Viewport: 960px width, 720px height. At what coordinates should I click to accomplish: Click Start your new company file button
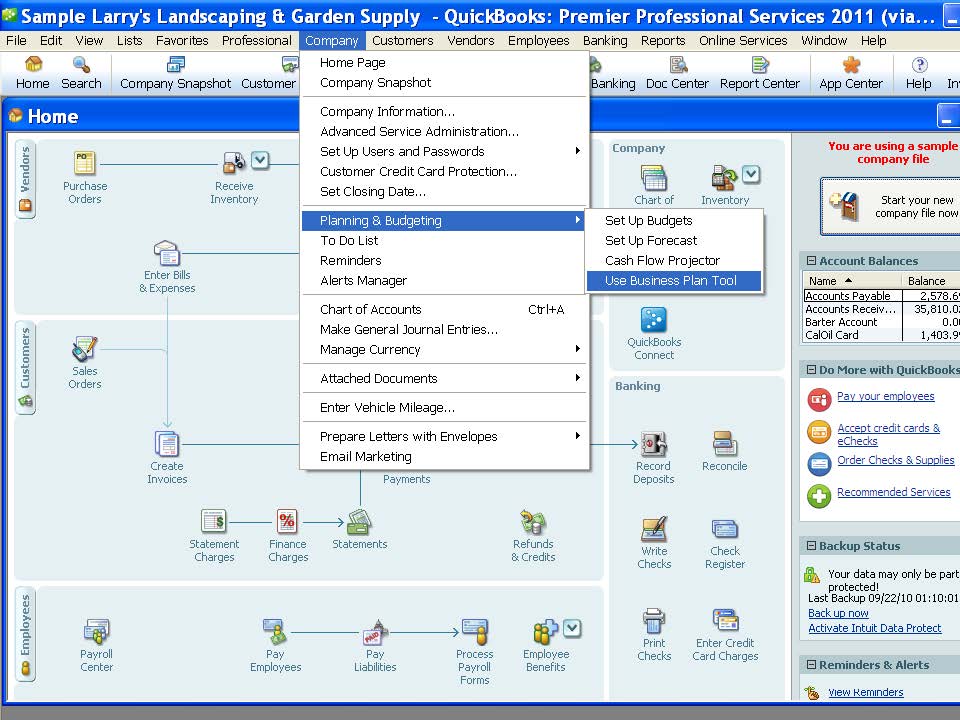891,207
